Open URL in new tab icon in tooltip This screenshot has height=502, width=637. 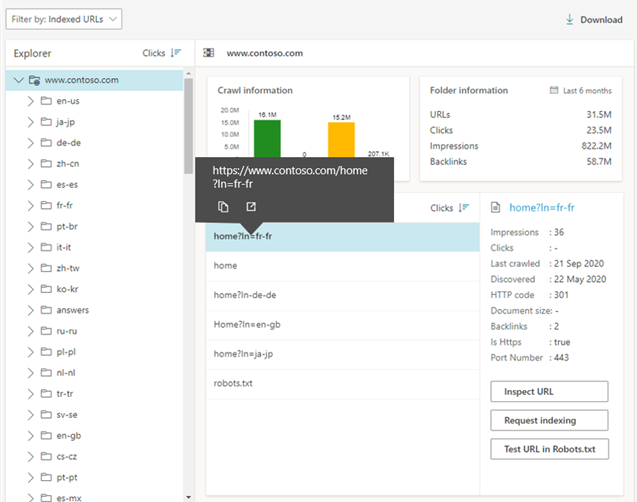pyautogui.click(x=251, y=207)
